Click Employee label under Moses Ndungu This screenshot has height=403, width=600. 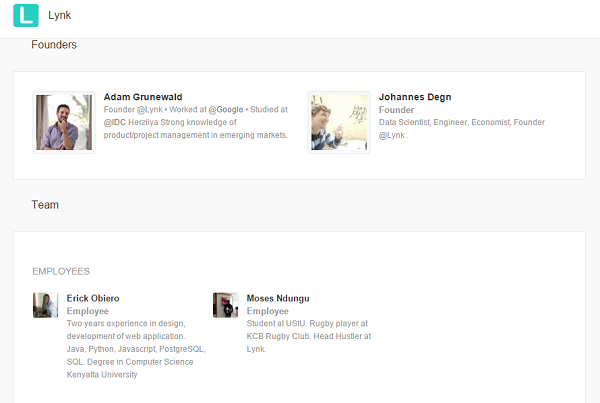click(x=267, y=311)
